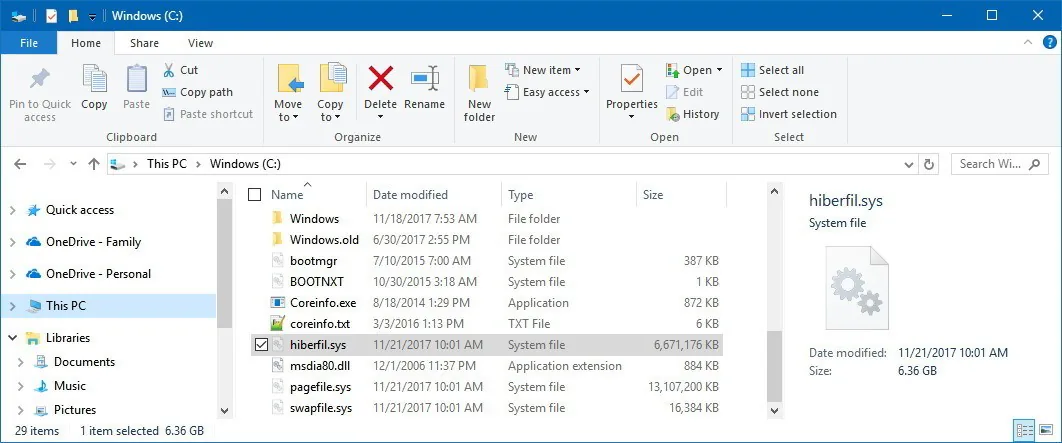This screenshot has height=443, width=1062.
Task: Expand OneDrive - Family node
Action: (12, 242)
